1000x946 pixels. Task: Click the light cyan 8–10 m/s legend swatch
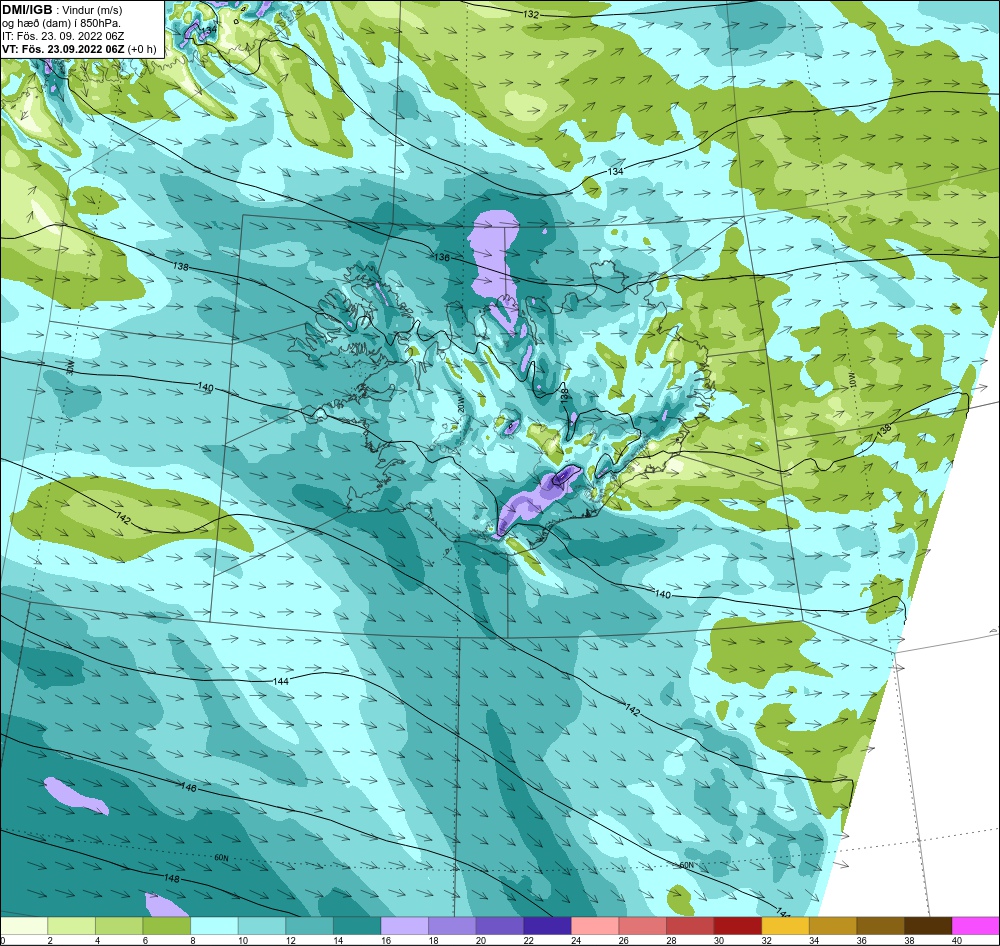(x=214, y=926)
